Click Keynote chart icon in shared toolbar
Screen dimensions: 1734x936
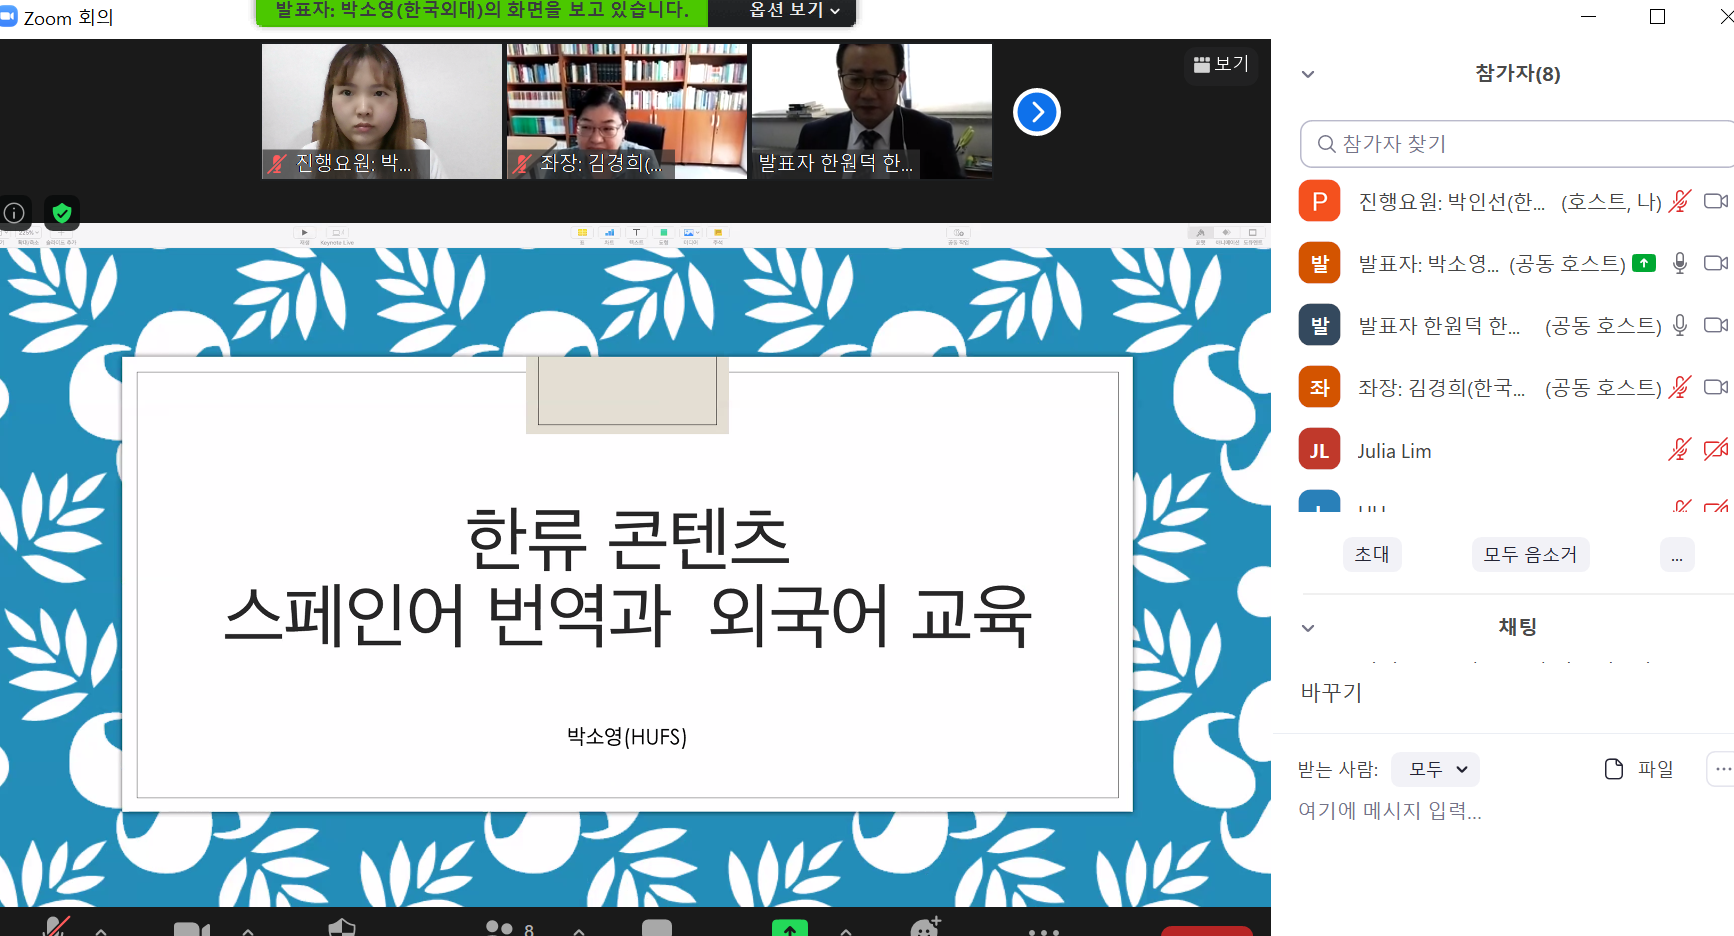tap(609, 233)
